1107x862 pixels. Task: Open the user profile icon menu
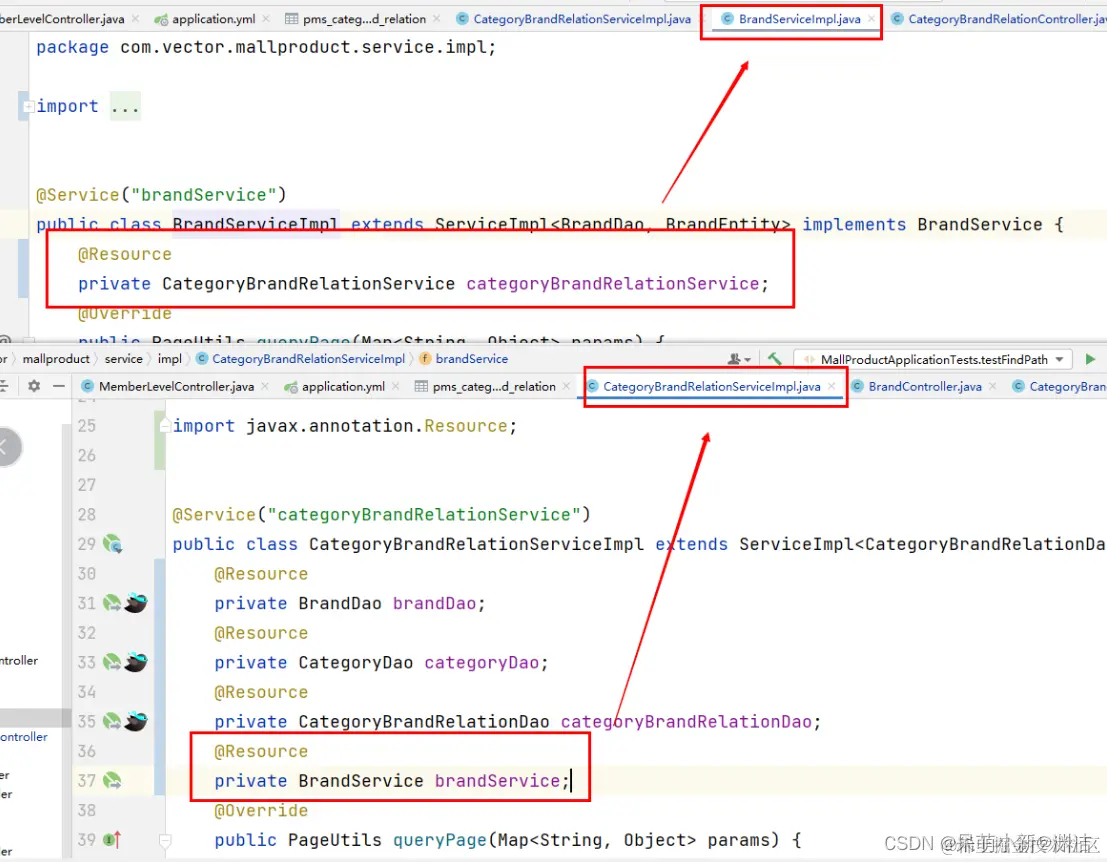[x=738, y=359]
